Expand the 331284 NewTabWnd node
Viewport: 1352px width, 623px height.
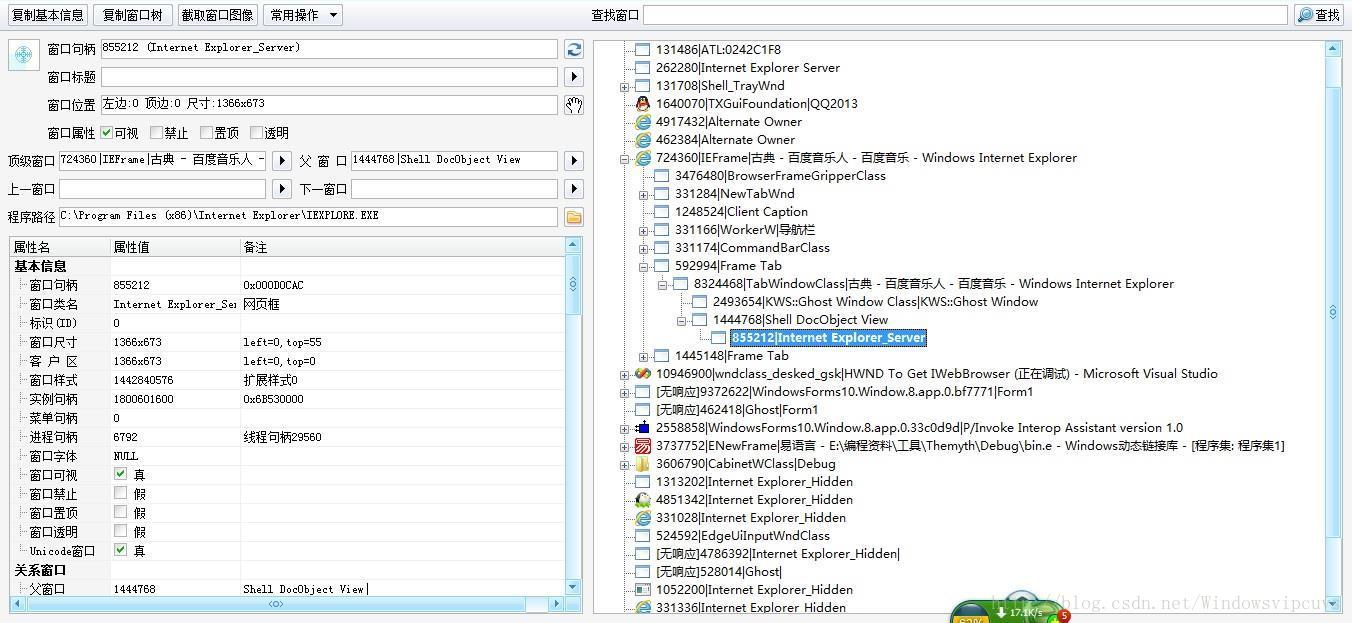(x=644, y=194)
